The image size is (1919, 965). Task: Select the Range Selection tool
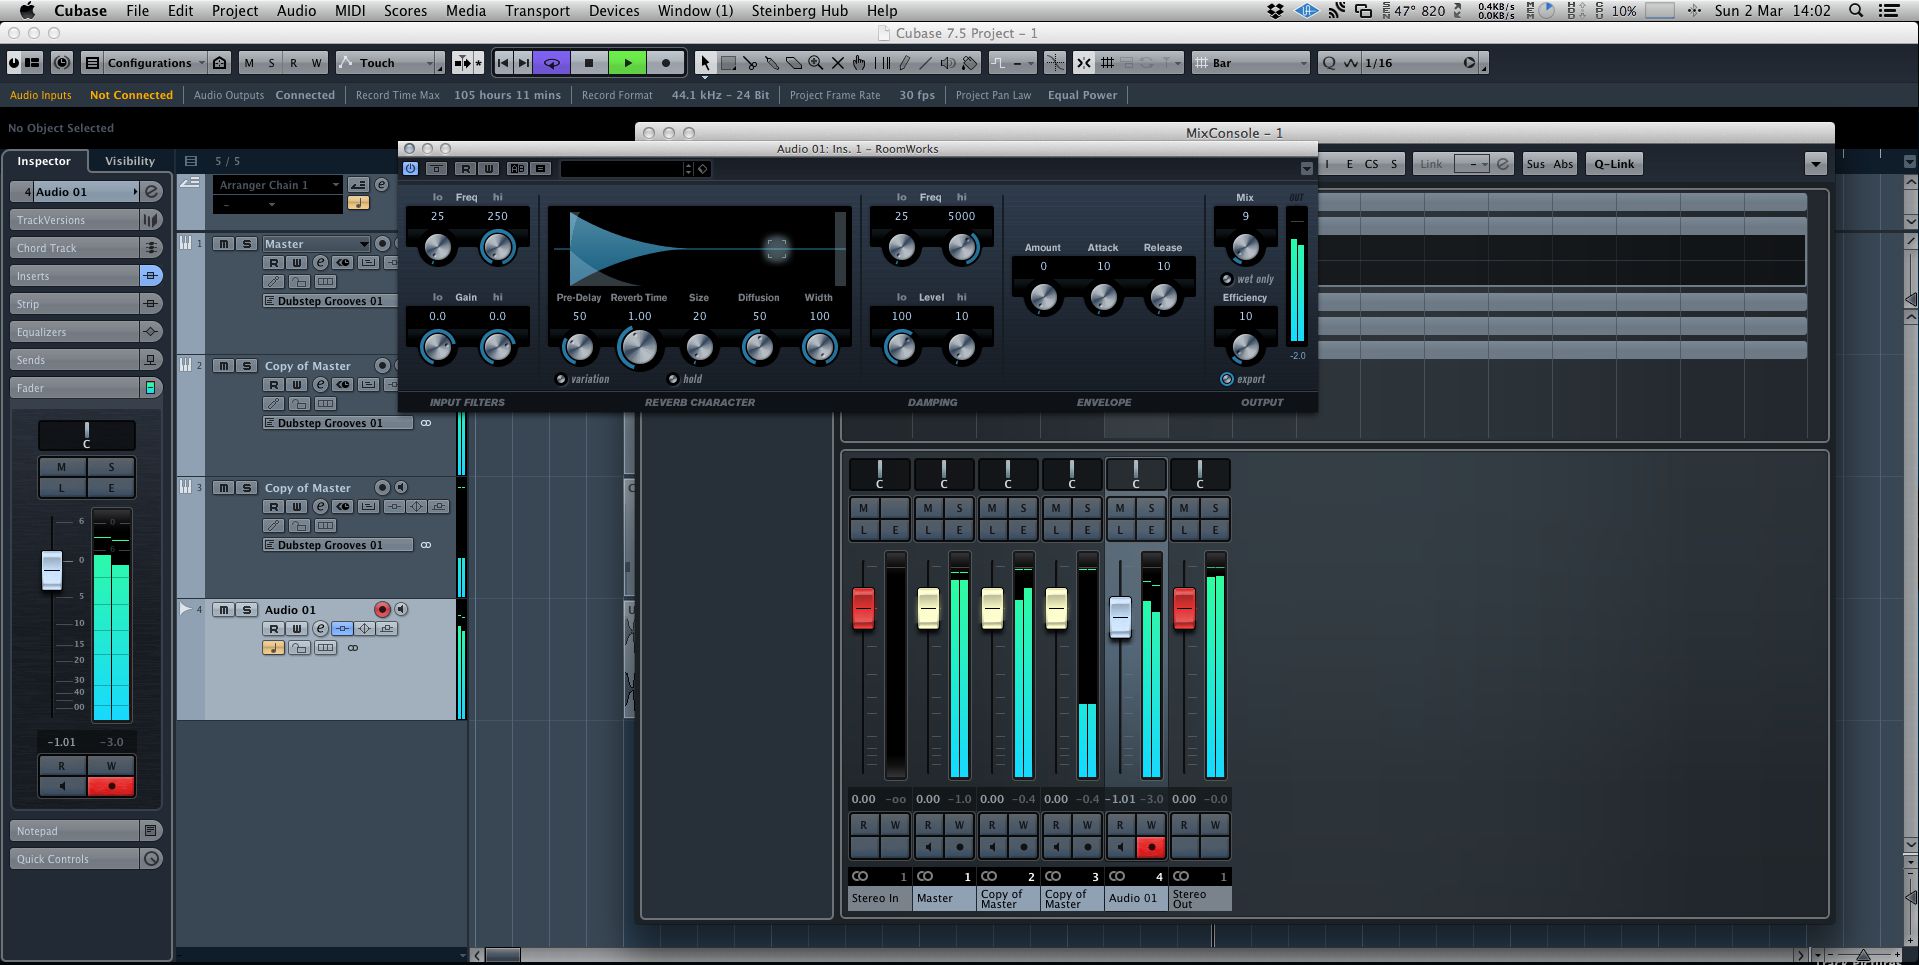728,63
